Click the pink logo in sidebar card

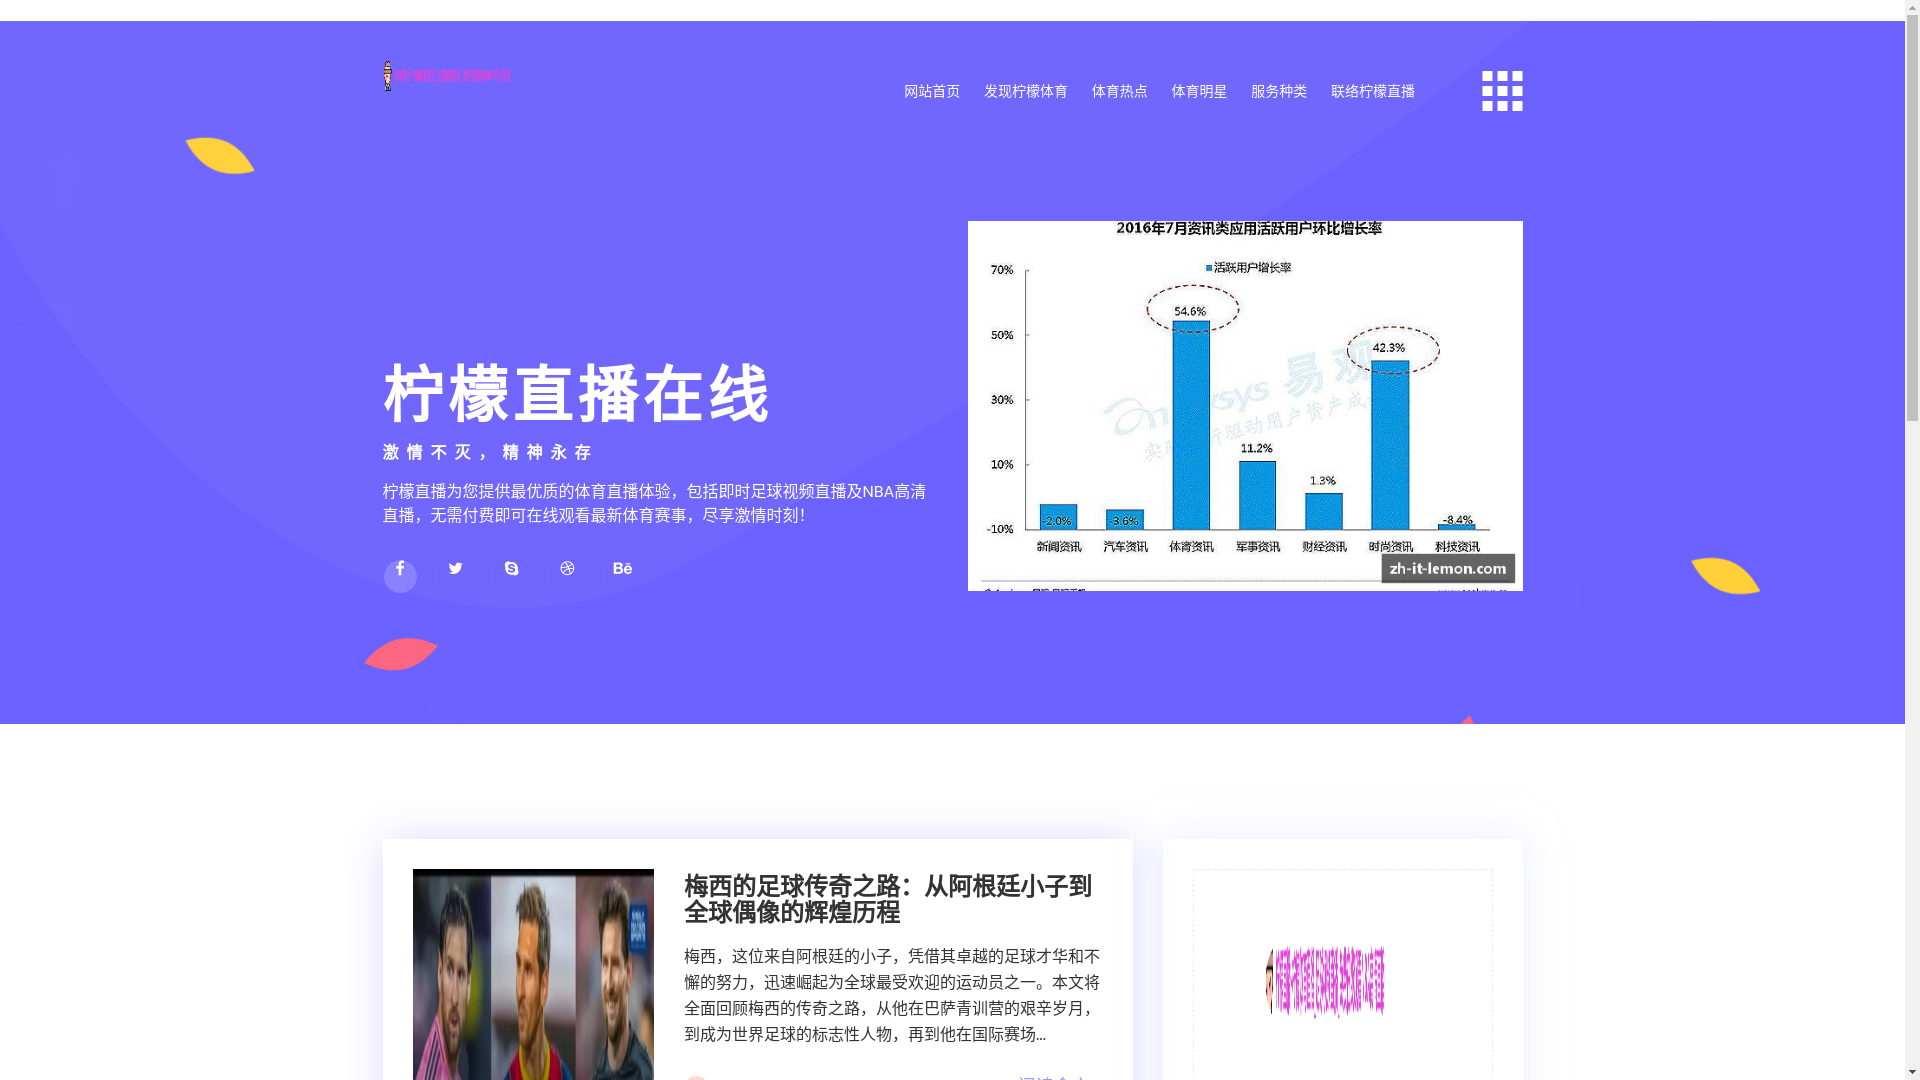coord(1325,982)
